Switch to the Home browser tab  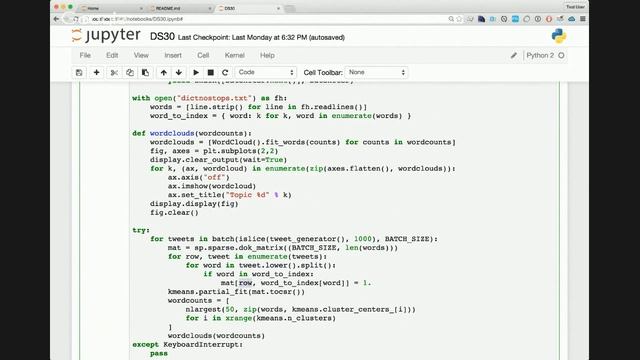tap(110, 8)
